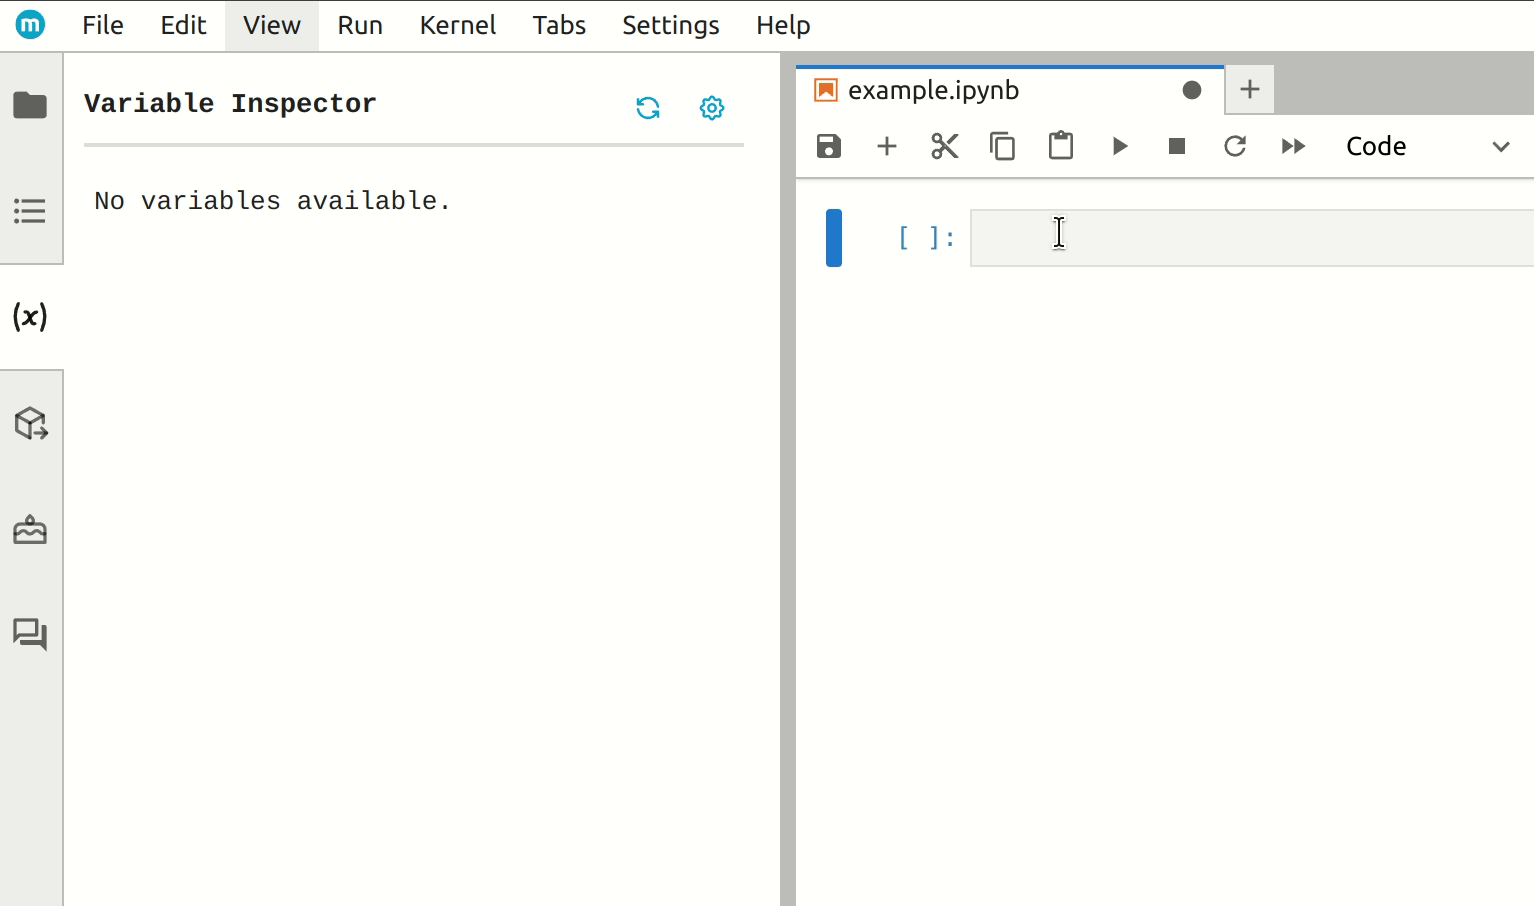
Task: Select the (x) variable inspector sidebar icon
Action: (31, 316)
